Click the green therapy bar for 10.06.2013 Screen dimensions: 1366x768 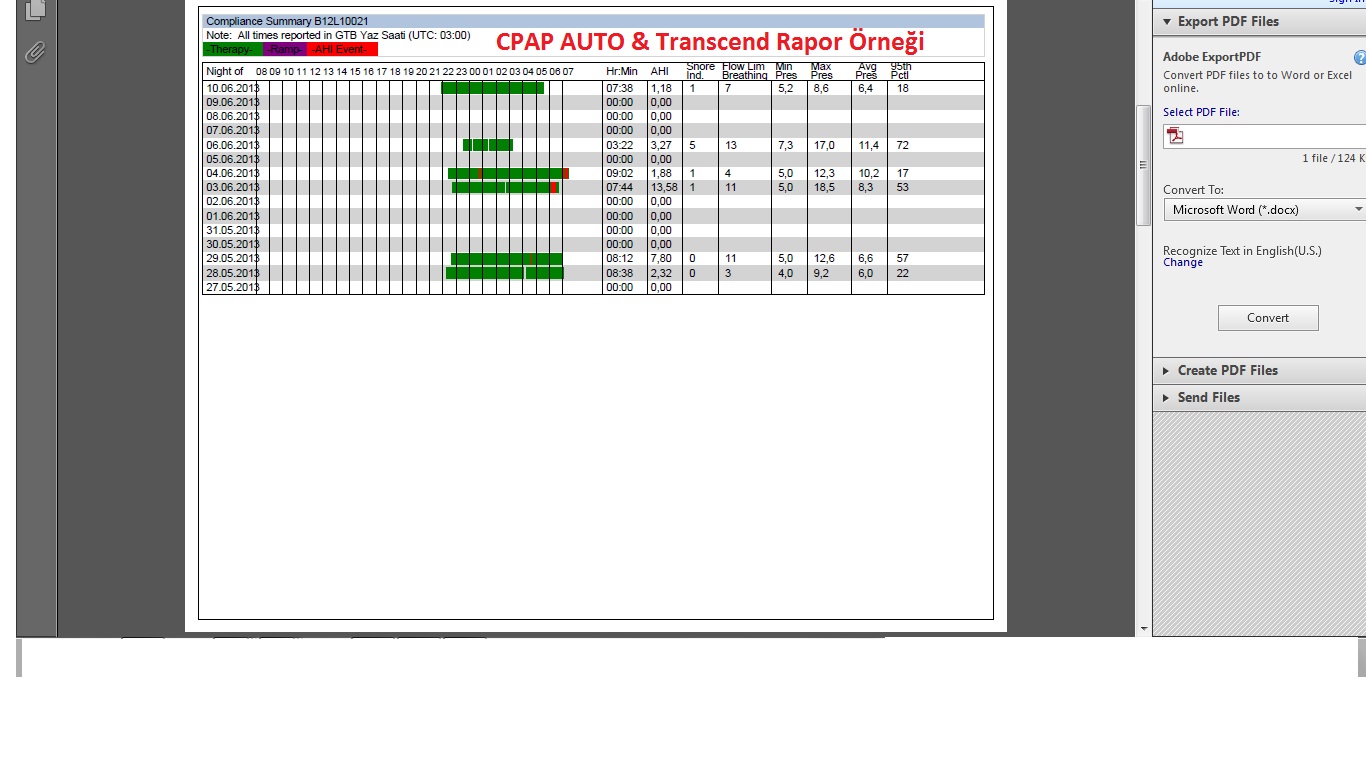[x=492, y=88]
